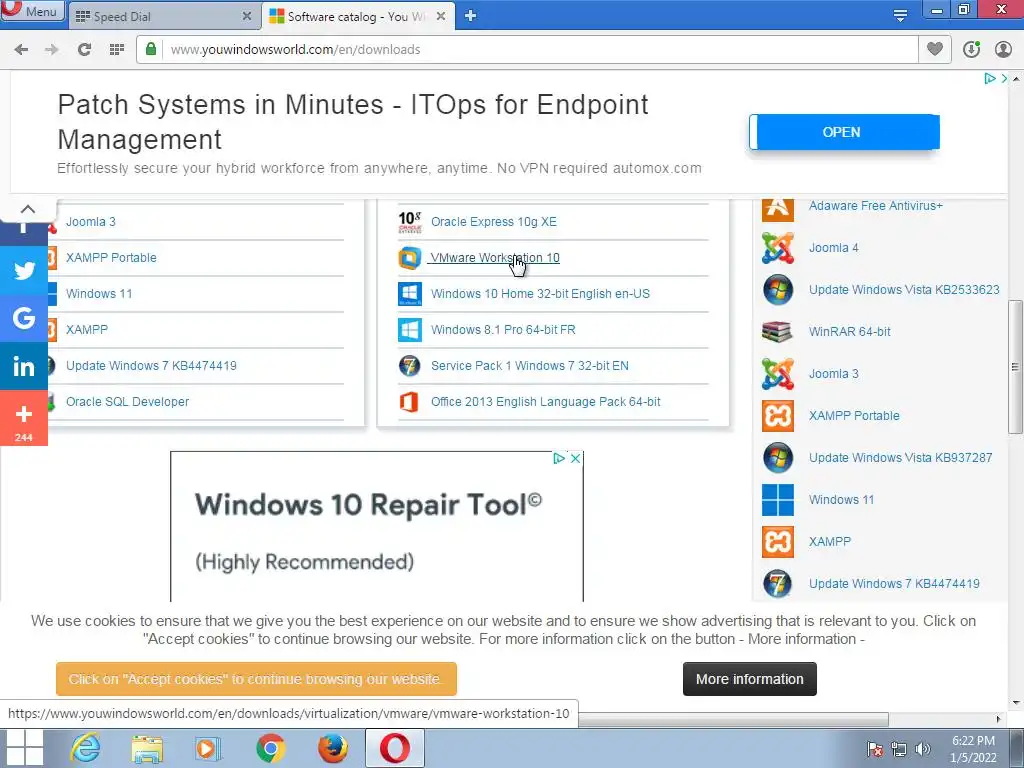Bookmark page with heart icon
The height and width of the screenshot is (768, 1024).
click(x=935, y=49)
